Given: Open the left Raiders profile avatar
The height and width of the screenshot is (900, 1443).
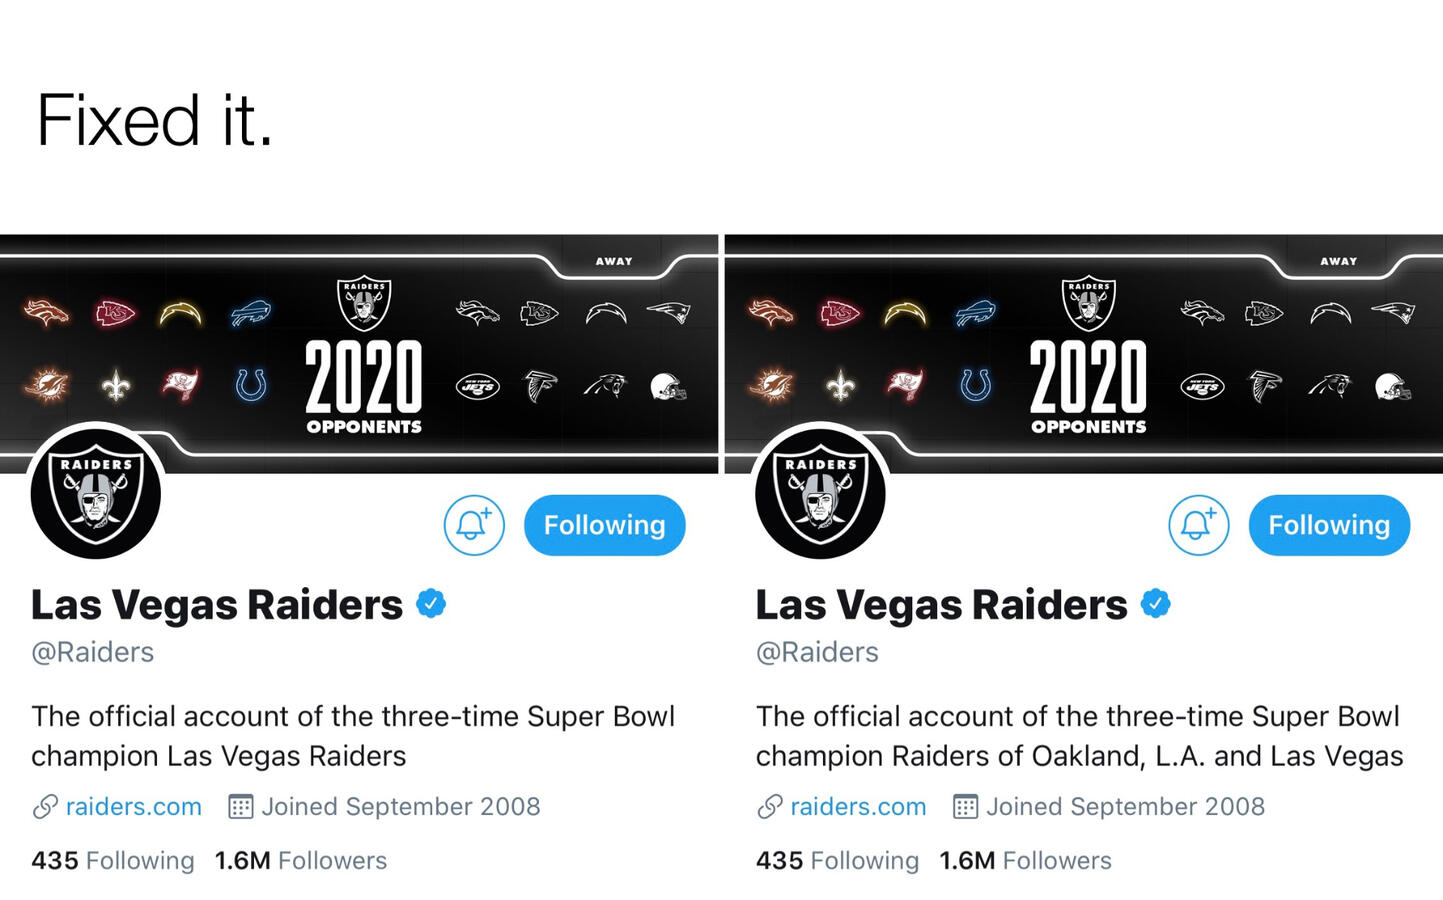Looking at the screenshot, I should 96,492.
